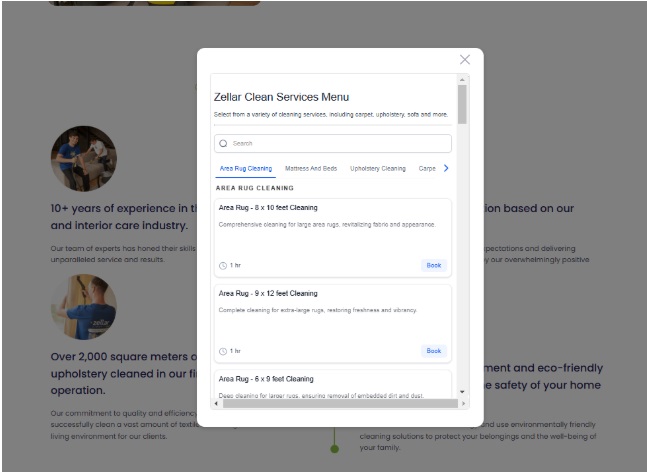Screen dimensions: 647x472
Task: Click 'Over 2,000 square meters' heading
Action: [124, 373]
